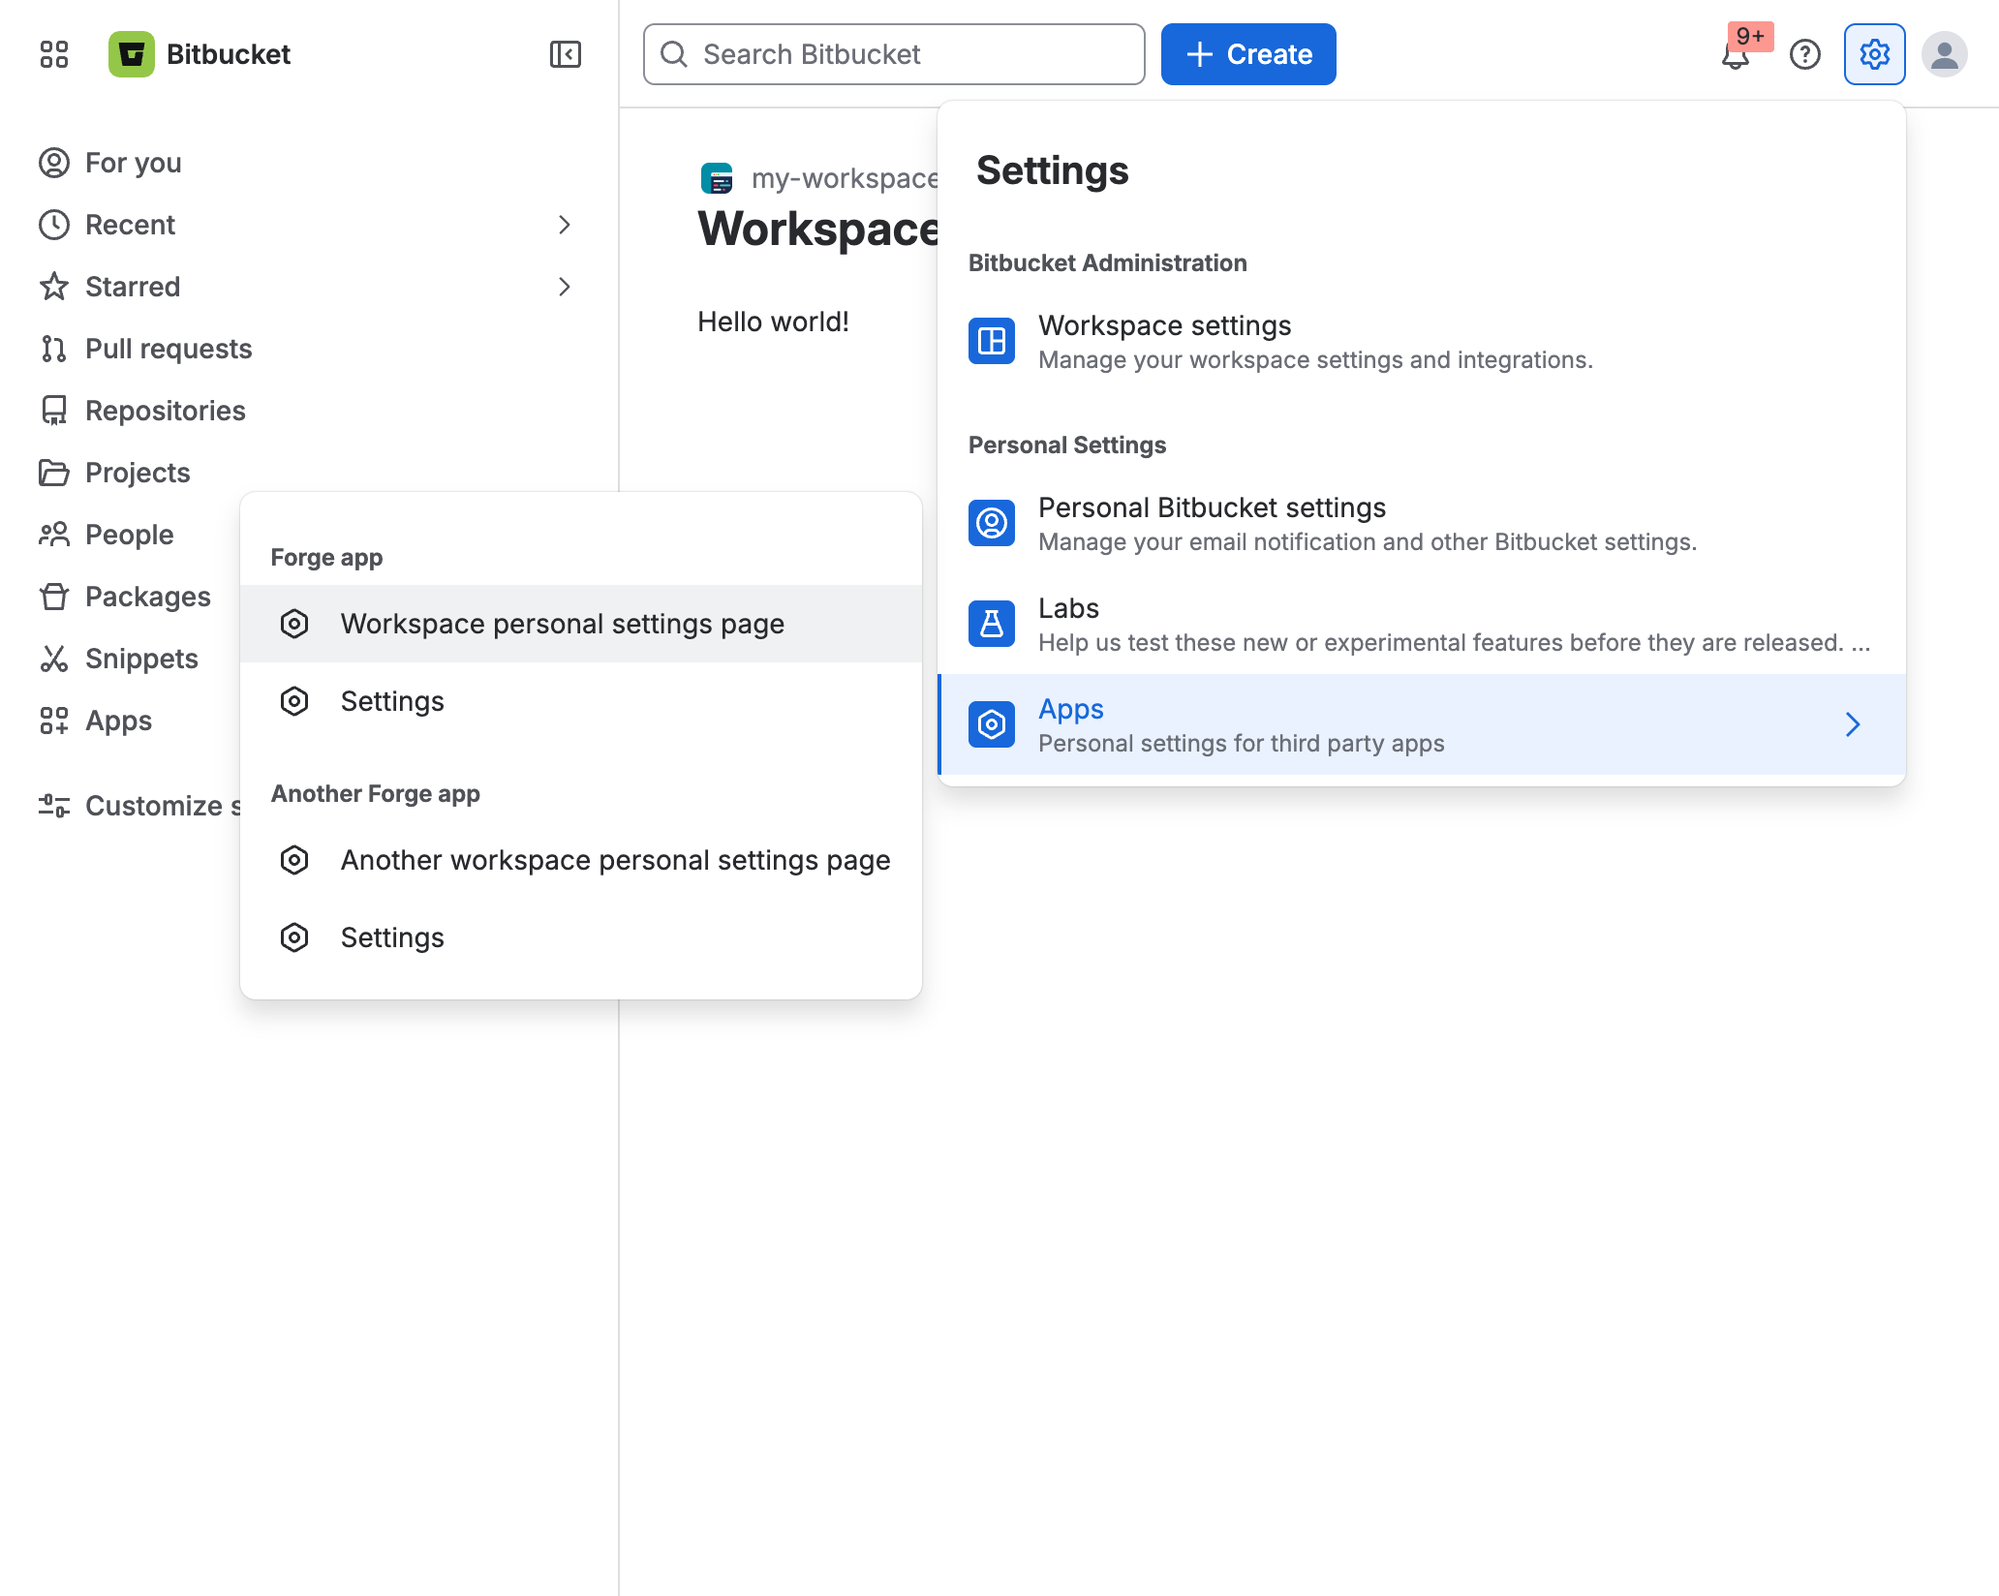The image size is (1999, 1596).
Task: Click the search magnifier icon
Action: (x=675, y=54)
